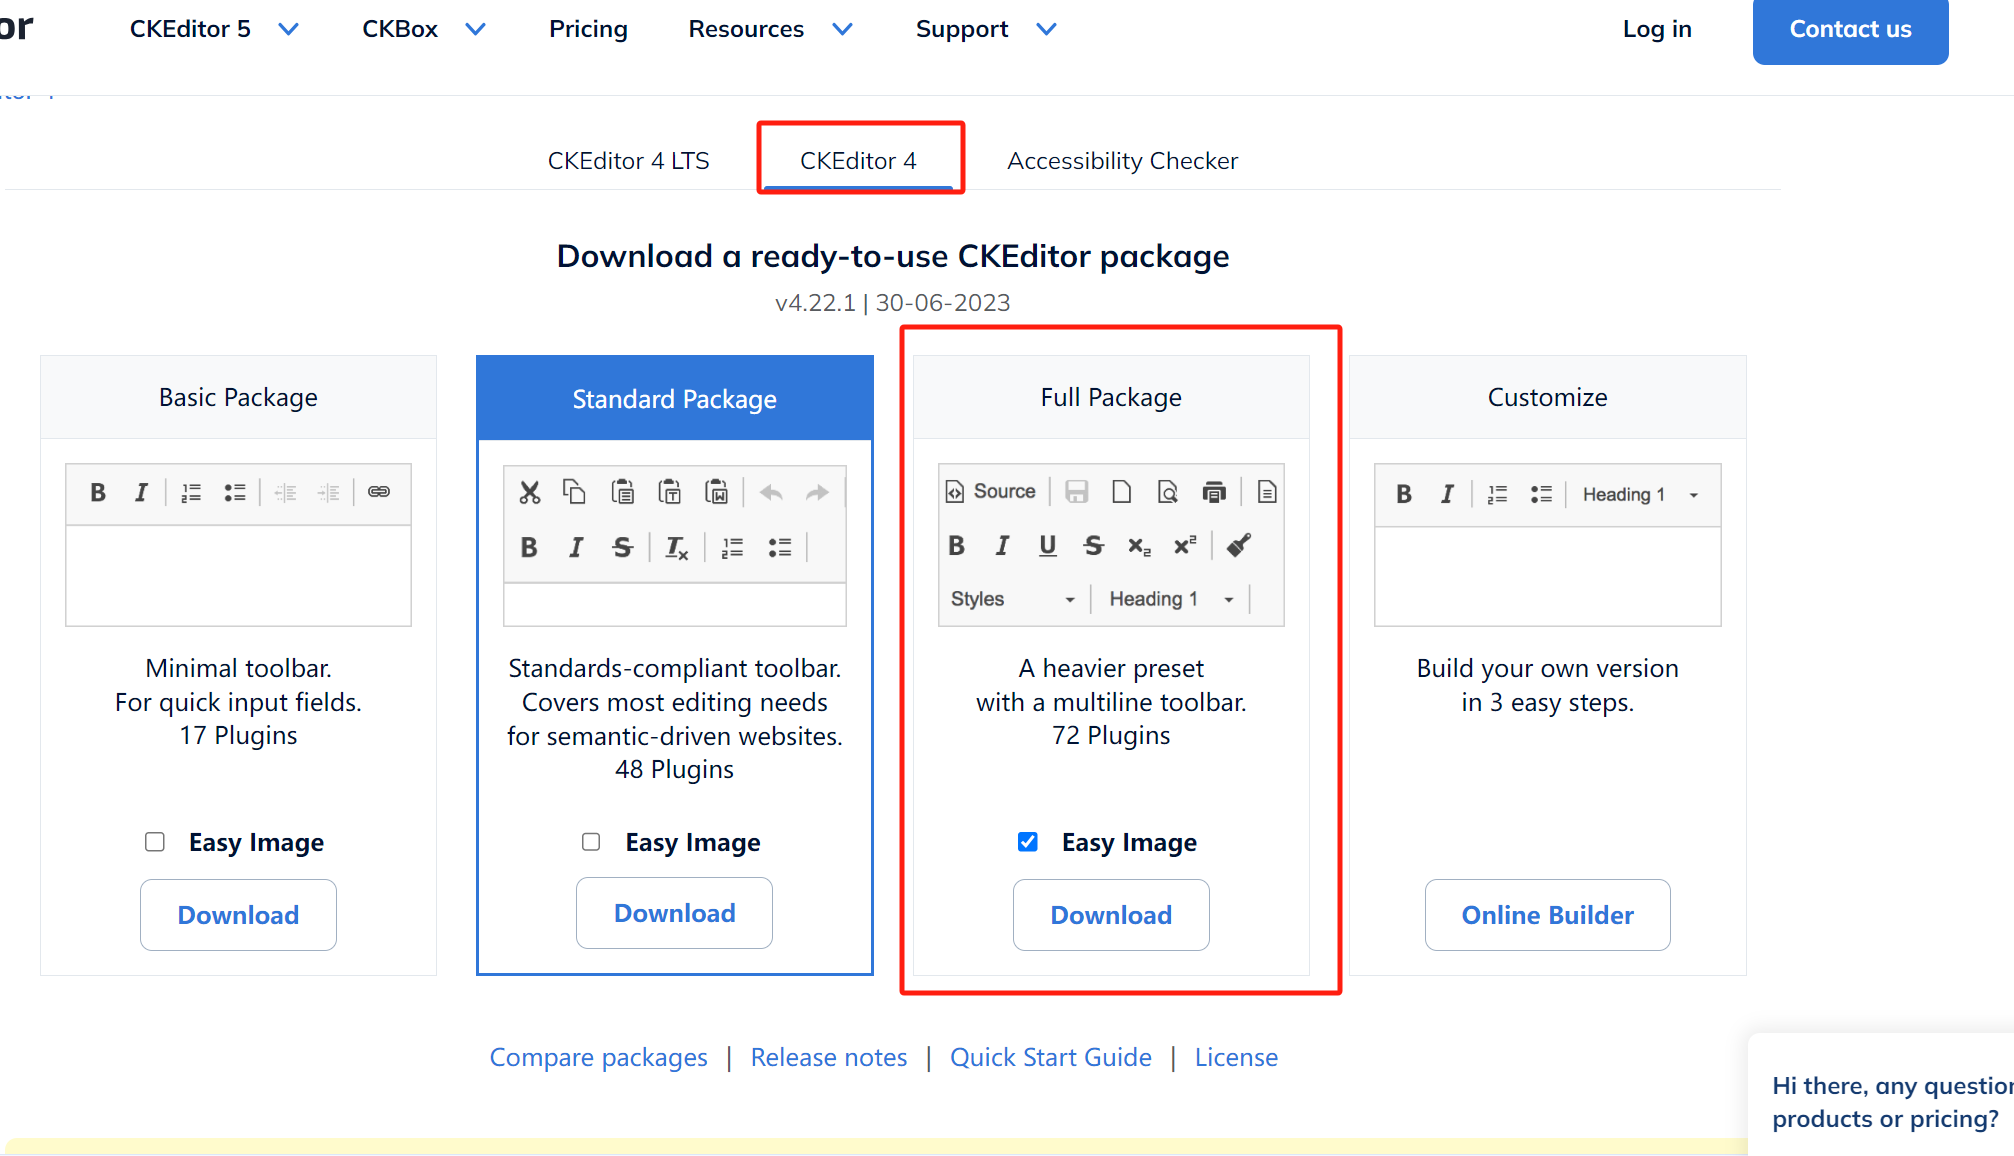Viewport: 2014px width, 1156px height.
Task: Click the Superscript icon in Full Package
Action: [1185, 545]
